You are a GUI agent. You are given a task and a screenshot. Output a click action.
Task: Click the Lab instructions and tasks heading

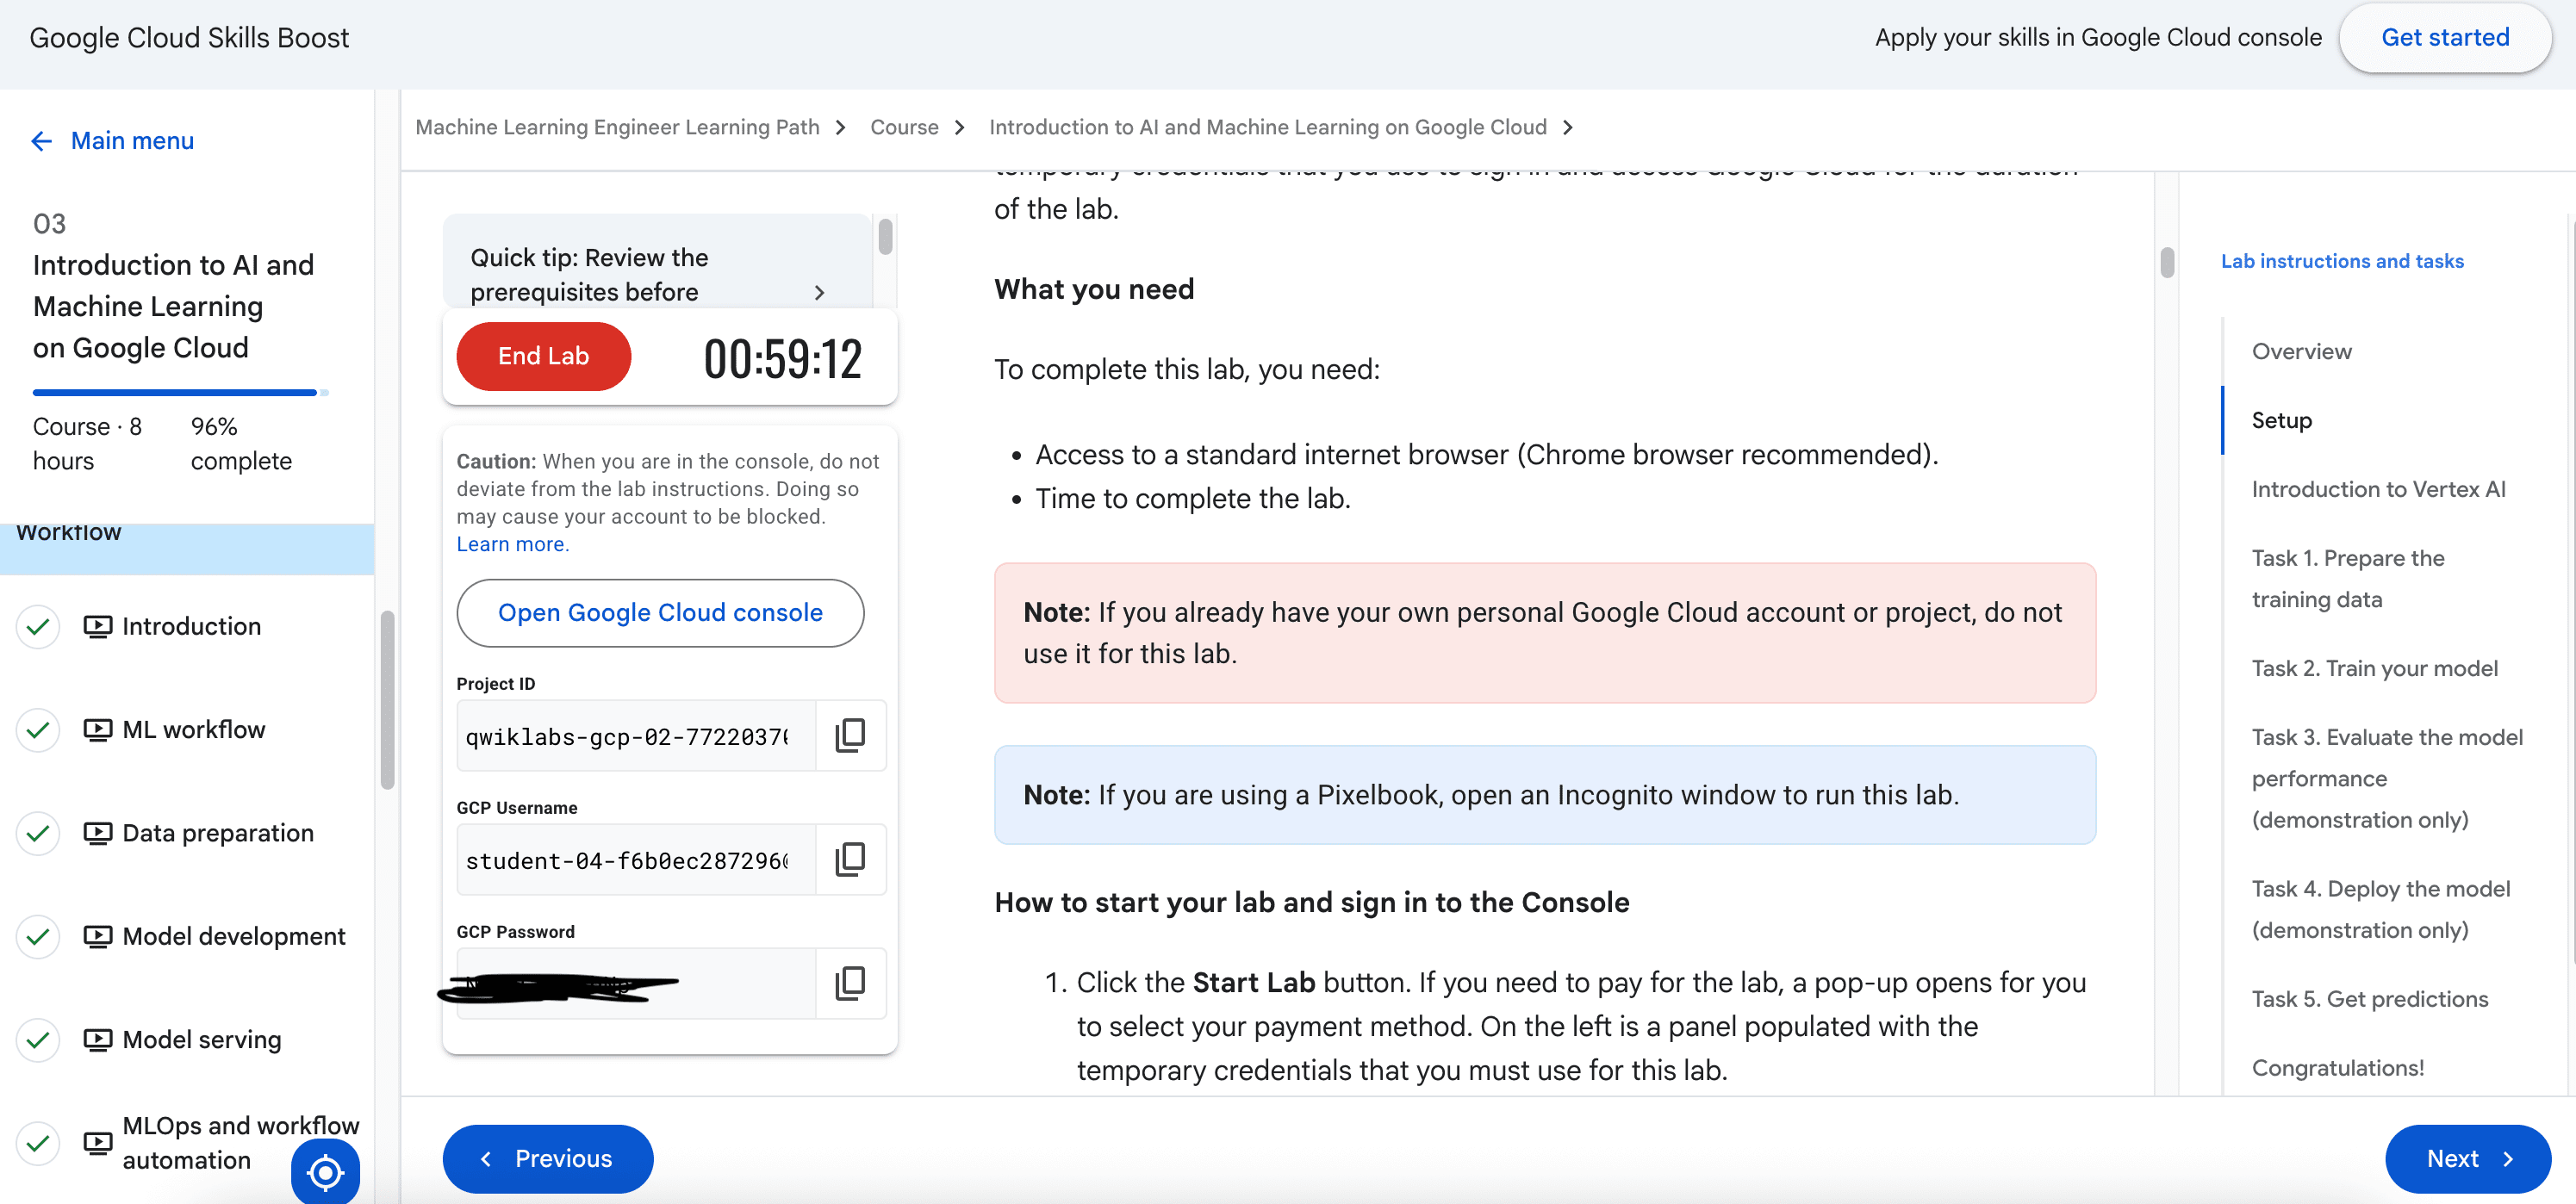click(x=2342, y=261)
